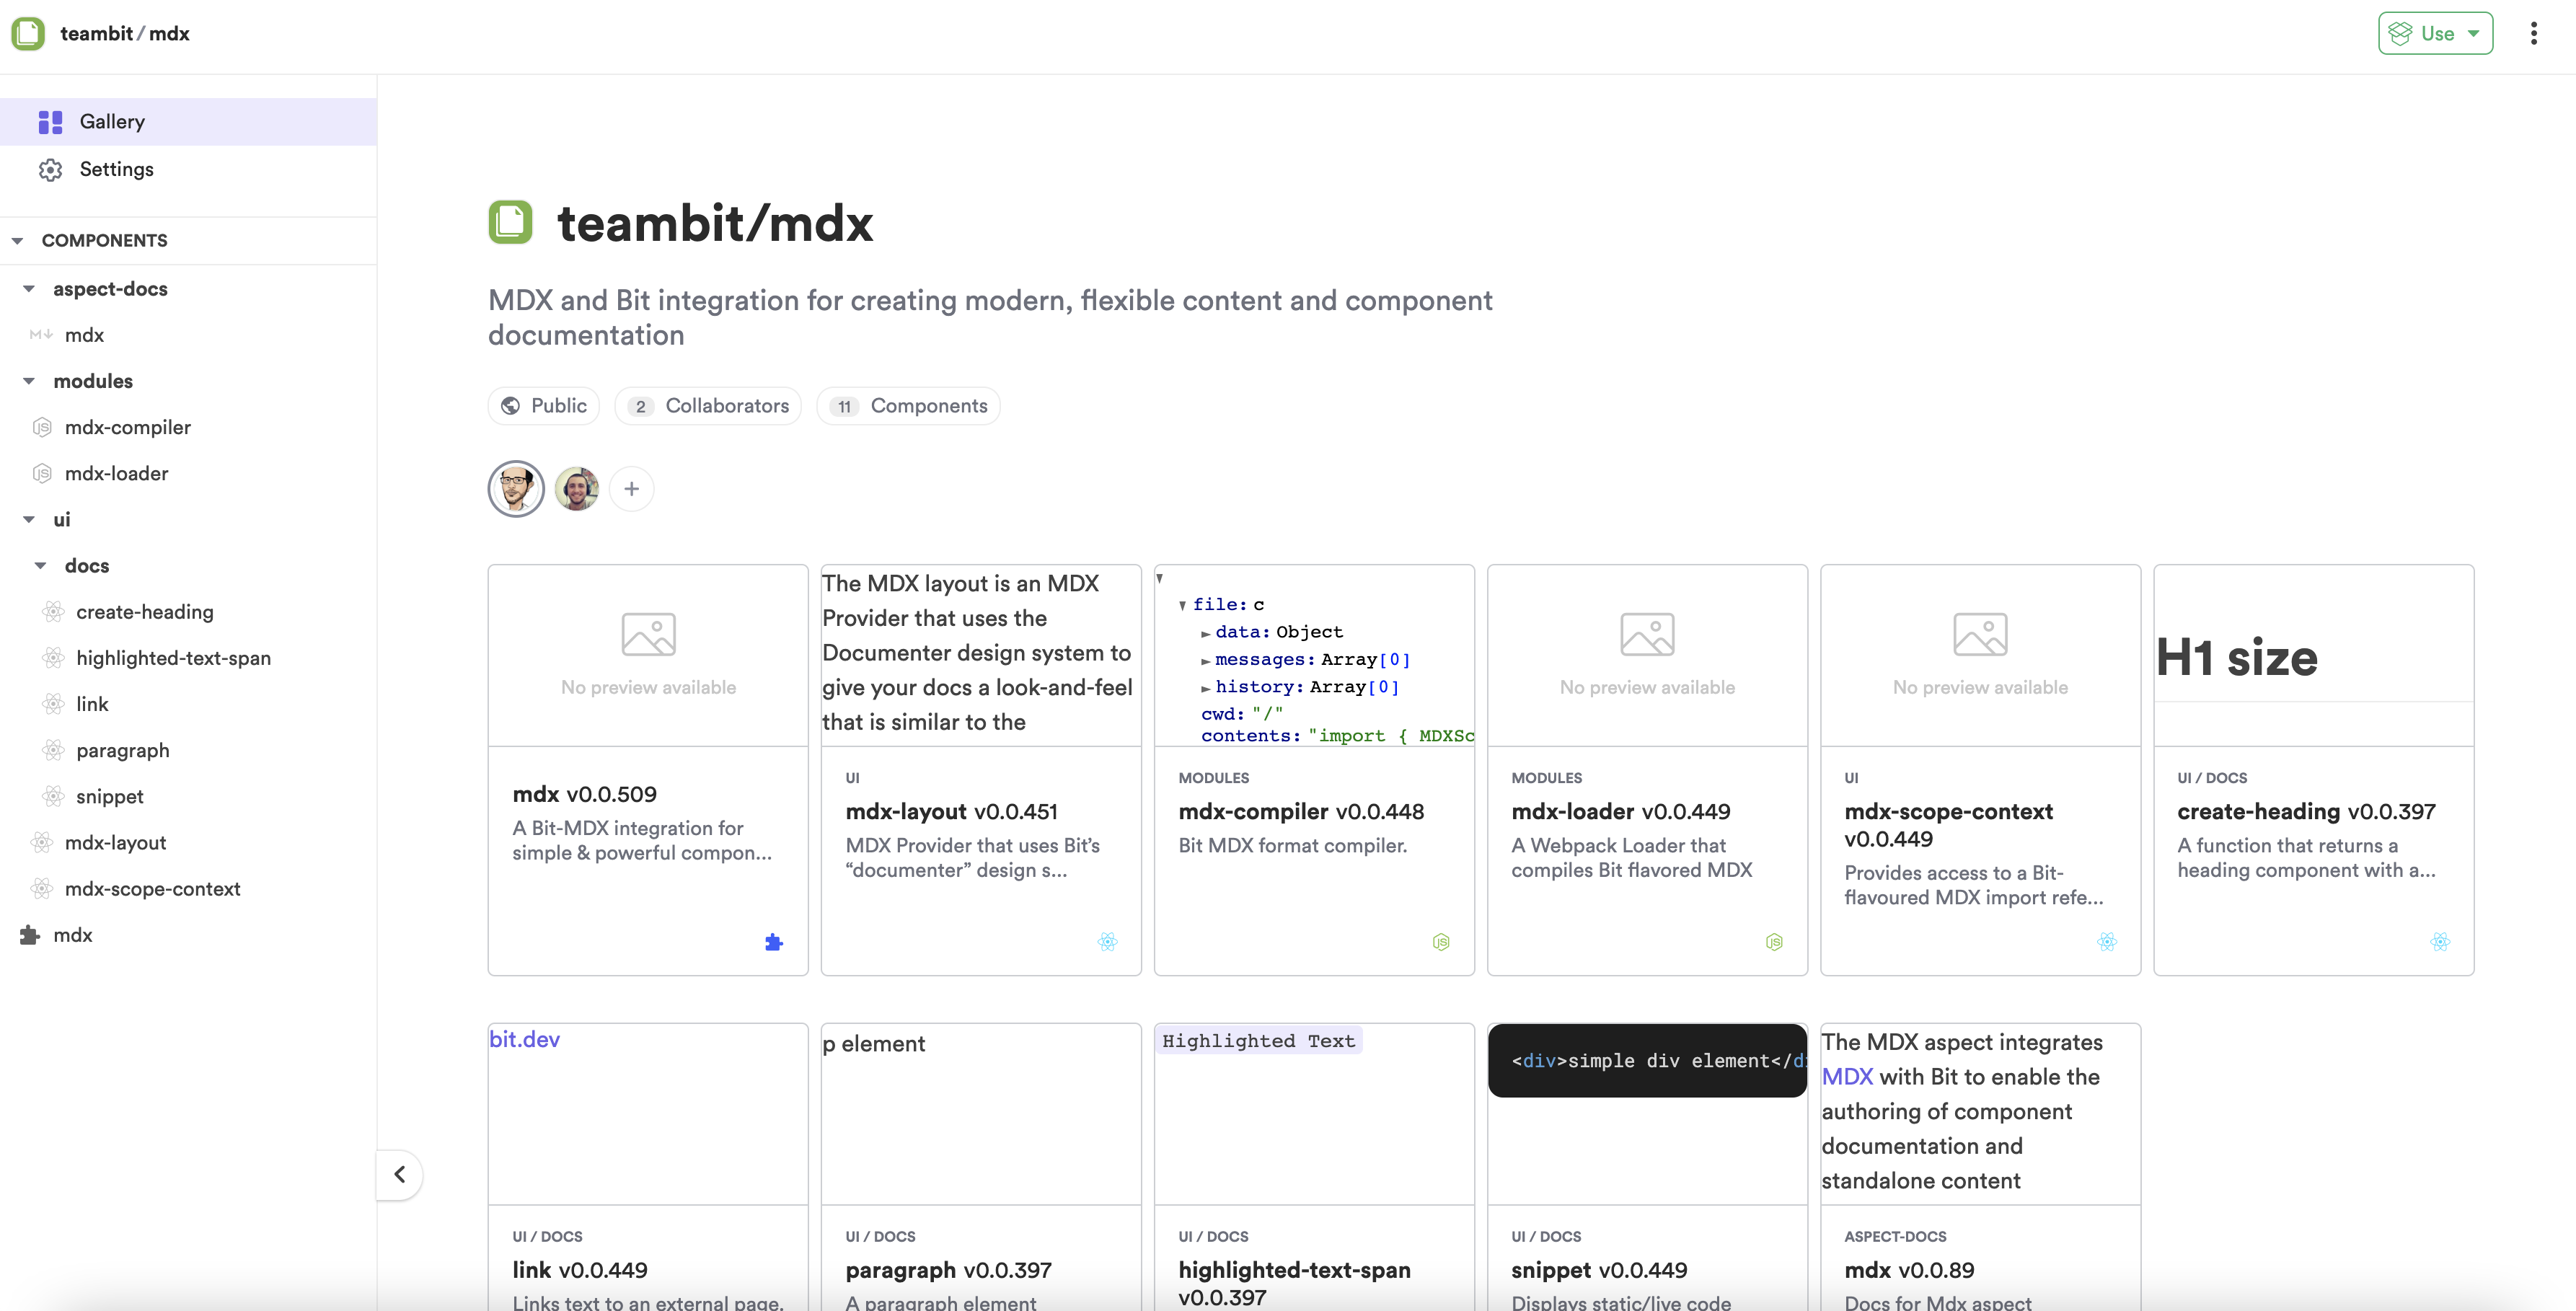The height and width of the screenshot is (1311, 2576).
Task: Open the three-dot more options menu
Action: [x=2533, y=33]
